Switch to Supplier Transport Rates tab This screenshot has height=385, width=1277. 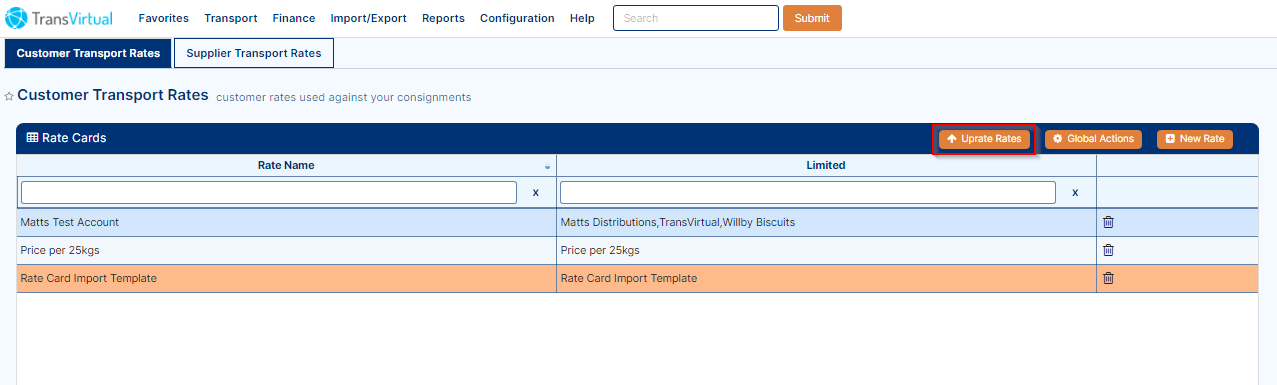tap(254, 53)
